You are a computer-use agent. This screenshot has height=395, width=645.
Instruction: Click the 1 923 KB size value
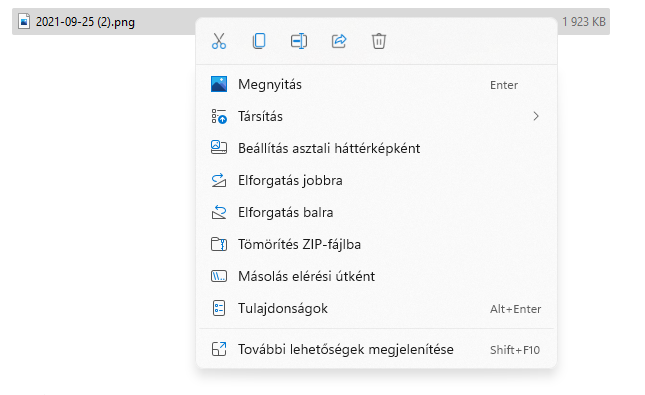584,21
